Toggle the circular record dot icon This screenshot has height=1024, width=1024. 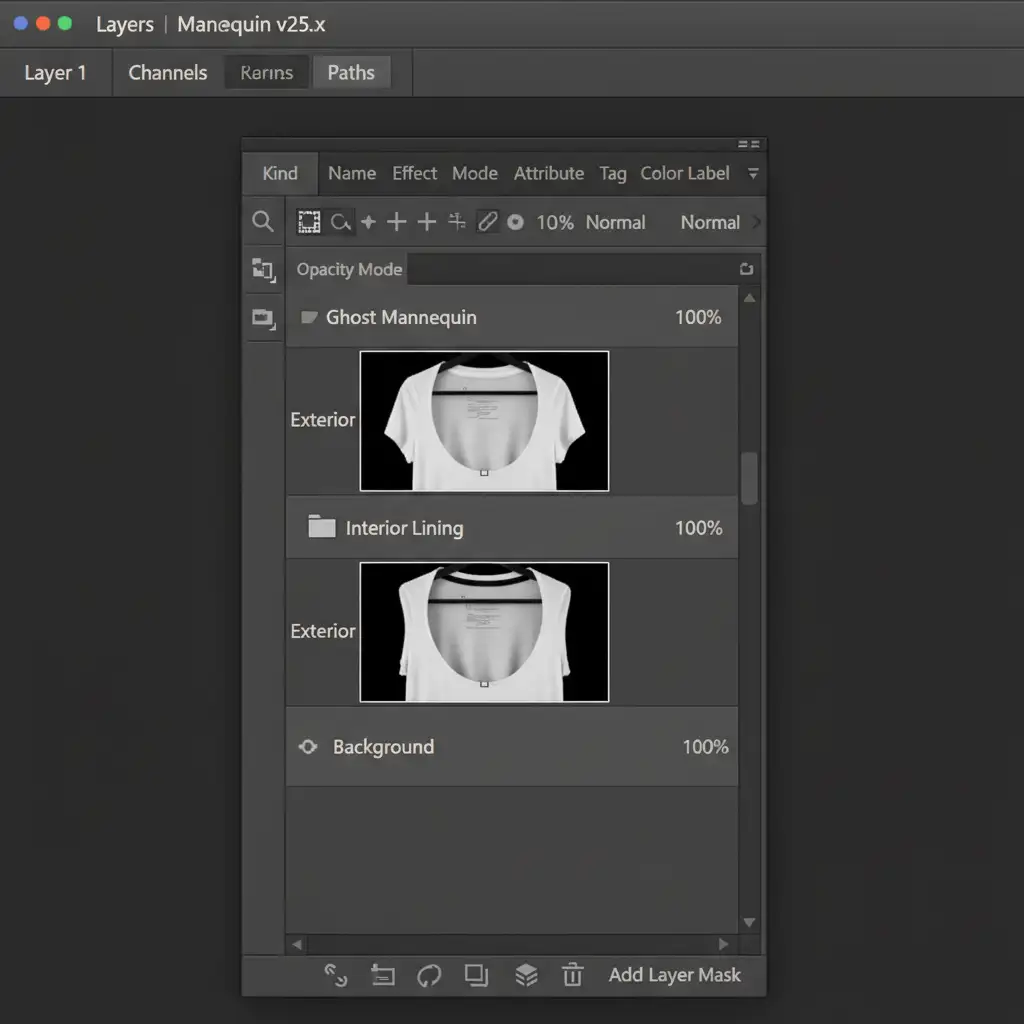(515, 222)
